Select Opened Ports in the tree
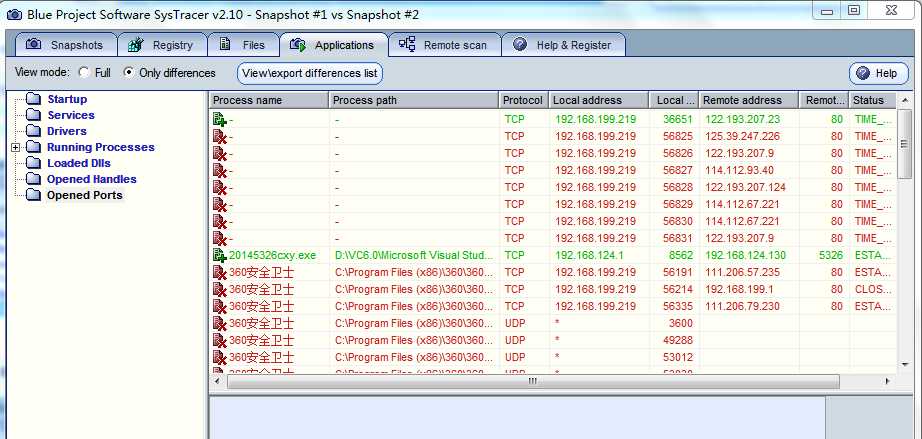The image size is (922, 439). click(x=85, y=195)
